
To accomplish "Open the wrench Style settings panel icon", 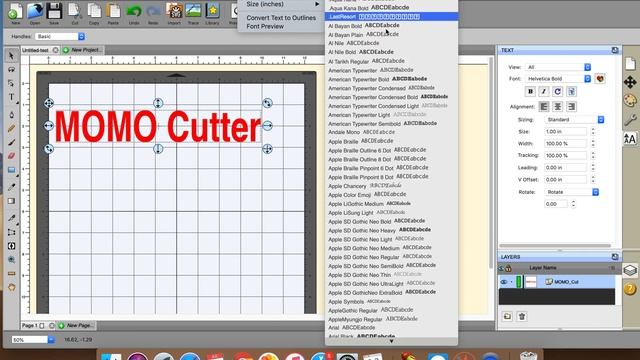I will point(630,120).
